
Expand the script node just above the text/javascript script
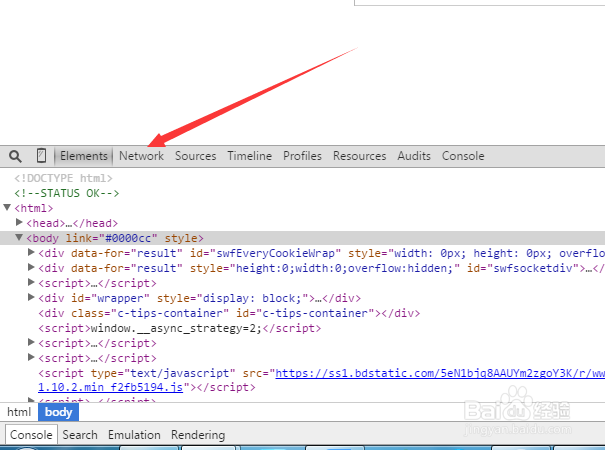(31, 357)
